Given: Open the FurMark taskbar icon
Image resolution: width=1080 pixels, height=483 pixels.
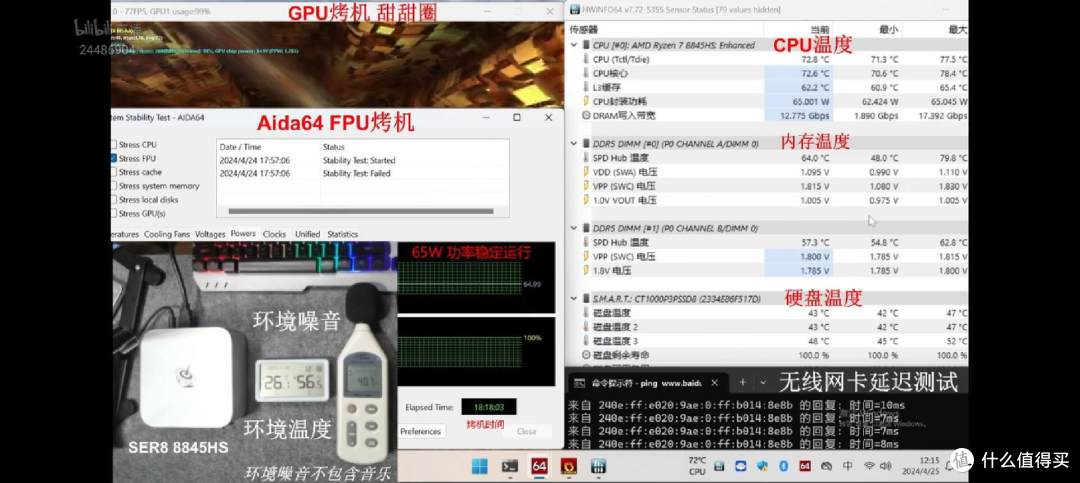Looking at the screenshot, I should [568, 466].
